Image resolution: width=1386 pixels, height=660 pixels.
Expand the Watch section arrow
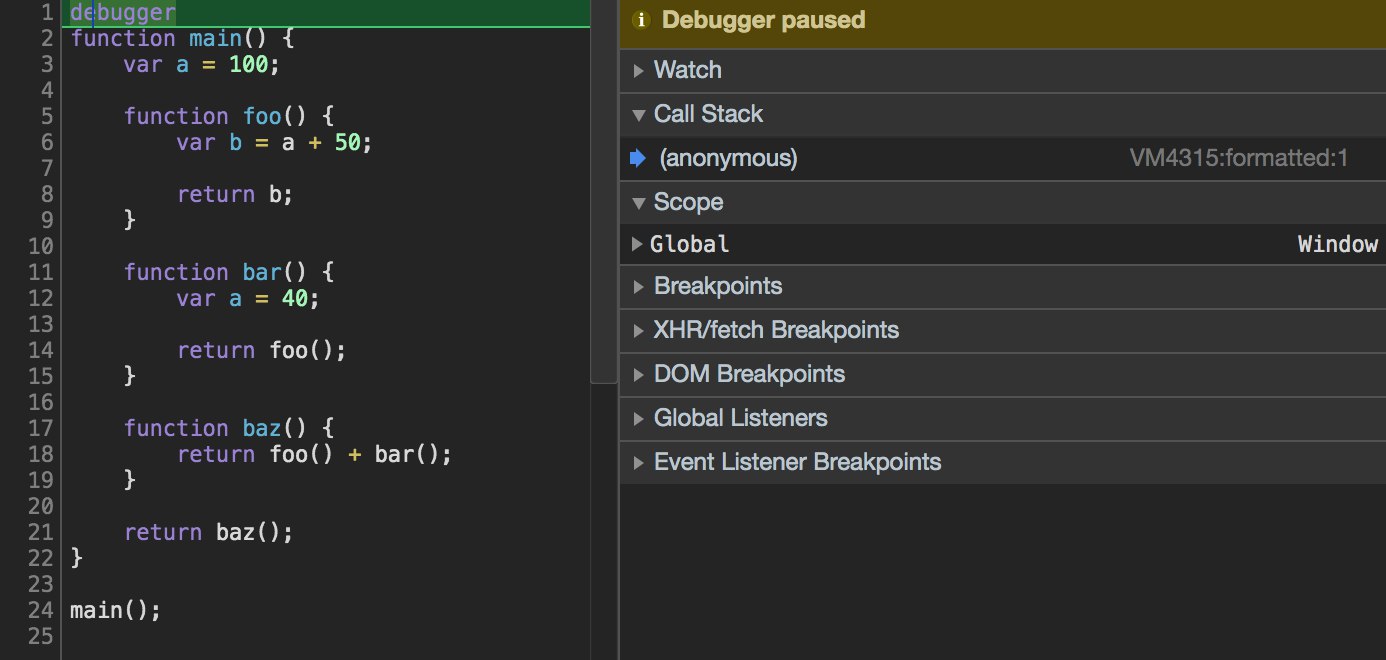point(639,71)
